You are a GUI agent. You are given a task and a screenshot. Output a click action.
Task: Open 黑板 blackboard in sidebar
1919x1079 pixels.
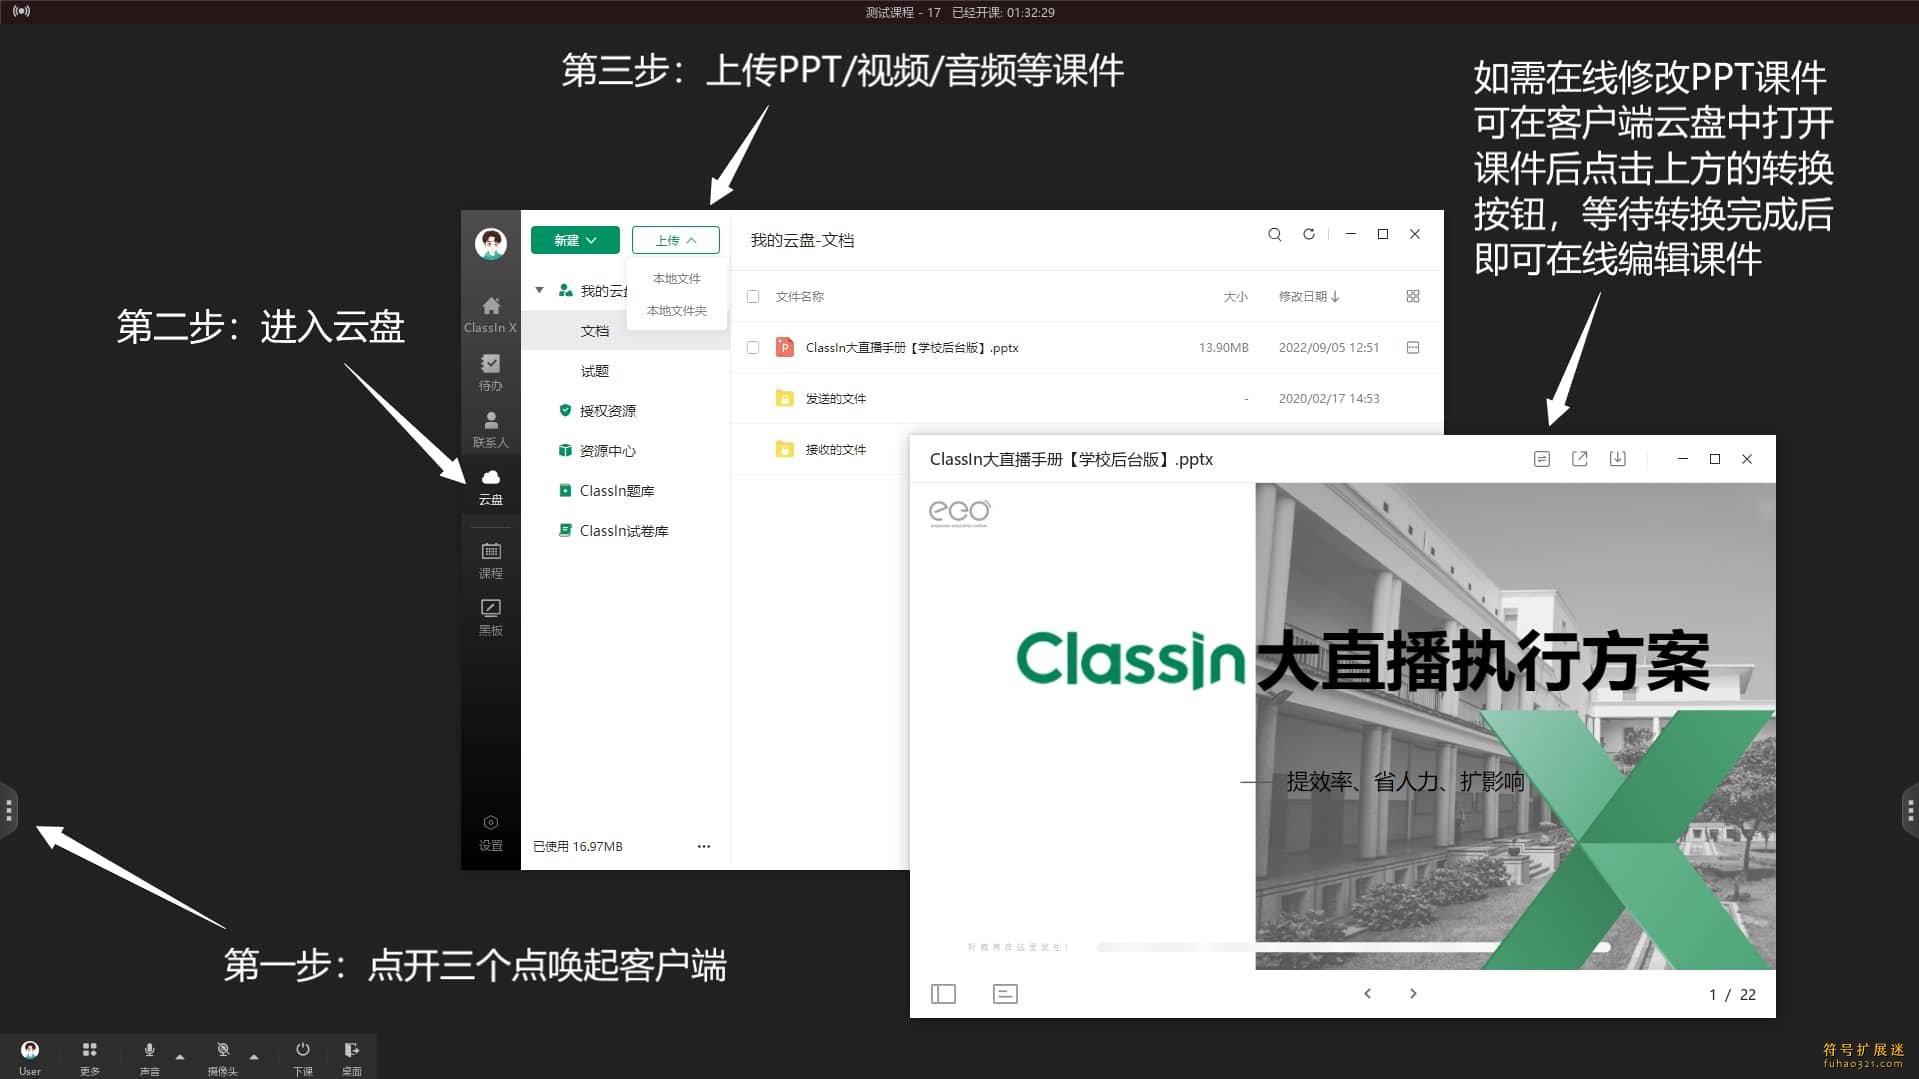tap(490, 617)
